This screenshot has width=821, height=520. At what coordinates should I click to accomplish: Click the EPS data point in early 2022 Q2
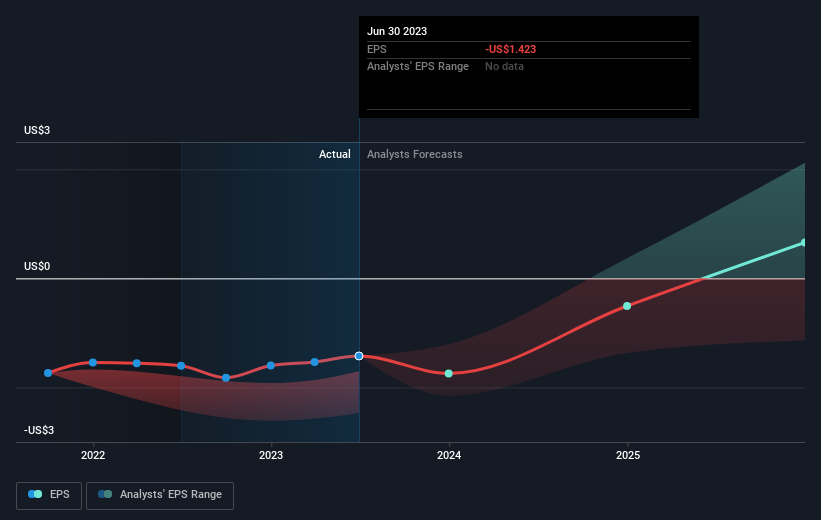coord(137,363)
